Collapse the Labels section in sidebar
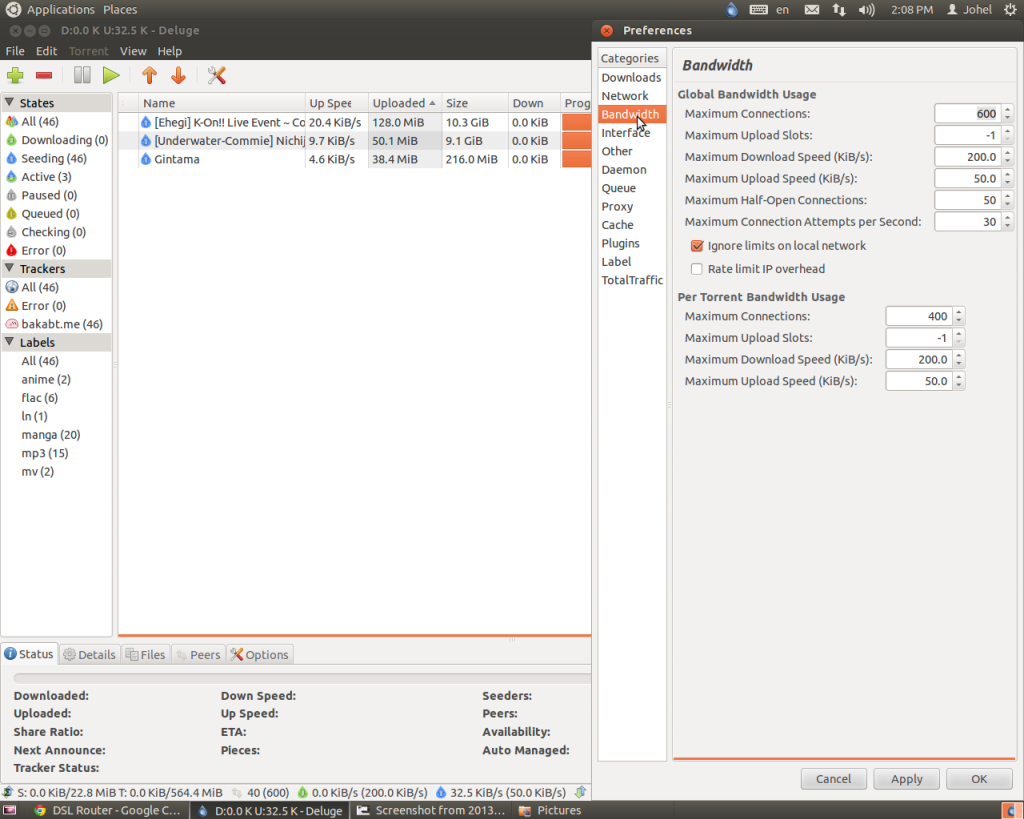1024x819 pixels. pos(9,342)
